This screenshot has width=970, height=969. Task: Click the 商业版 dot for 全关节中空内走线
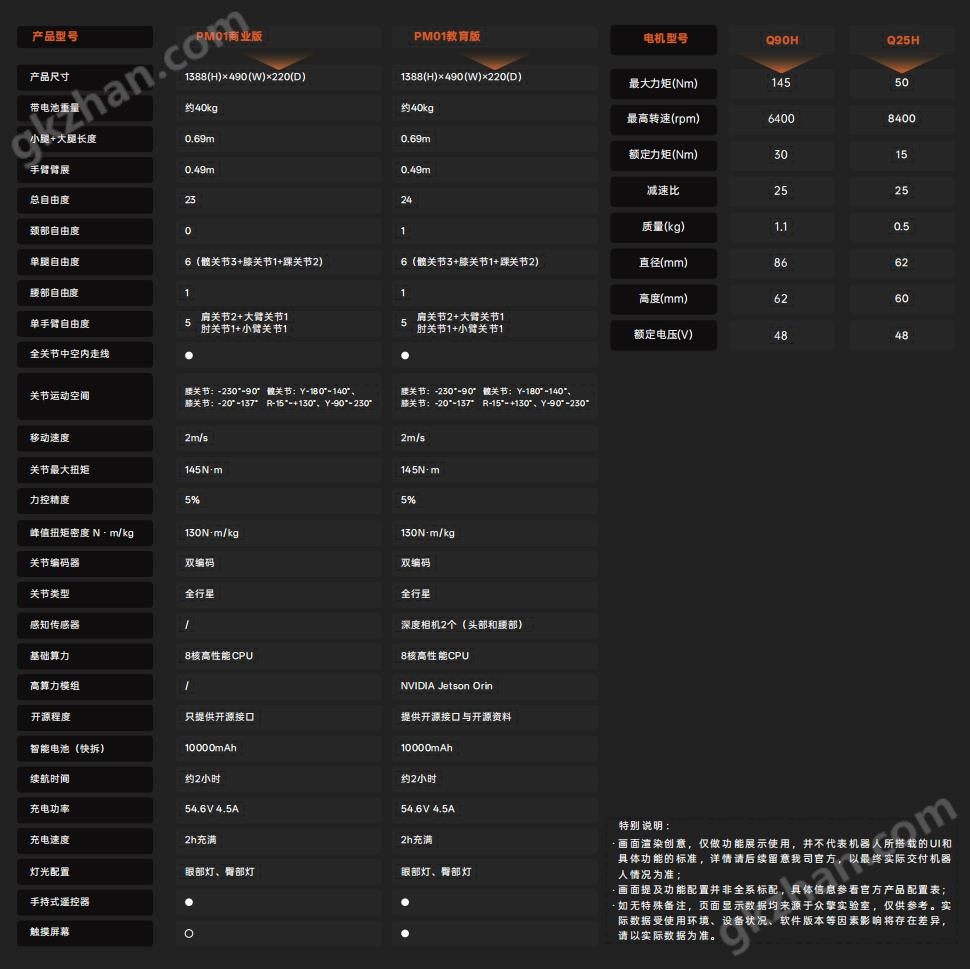[189, 355]
